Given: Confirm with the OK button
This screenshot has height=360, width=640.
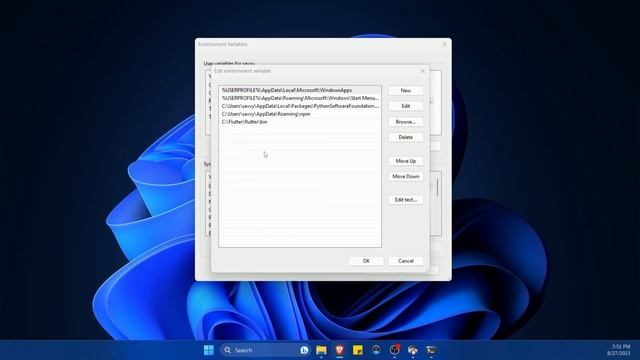Looking at the screenshot, I should [x=366, y=261].
